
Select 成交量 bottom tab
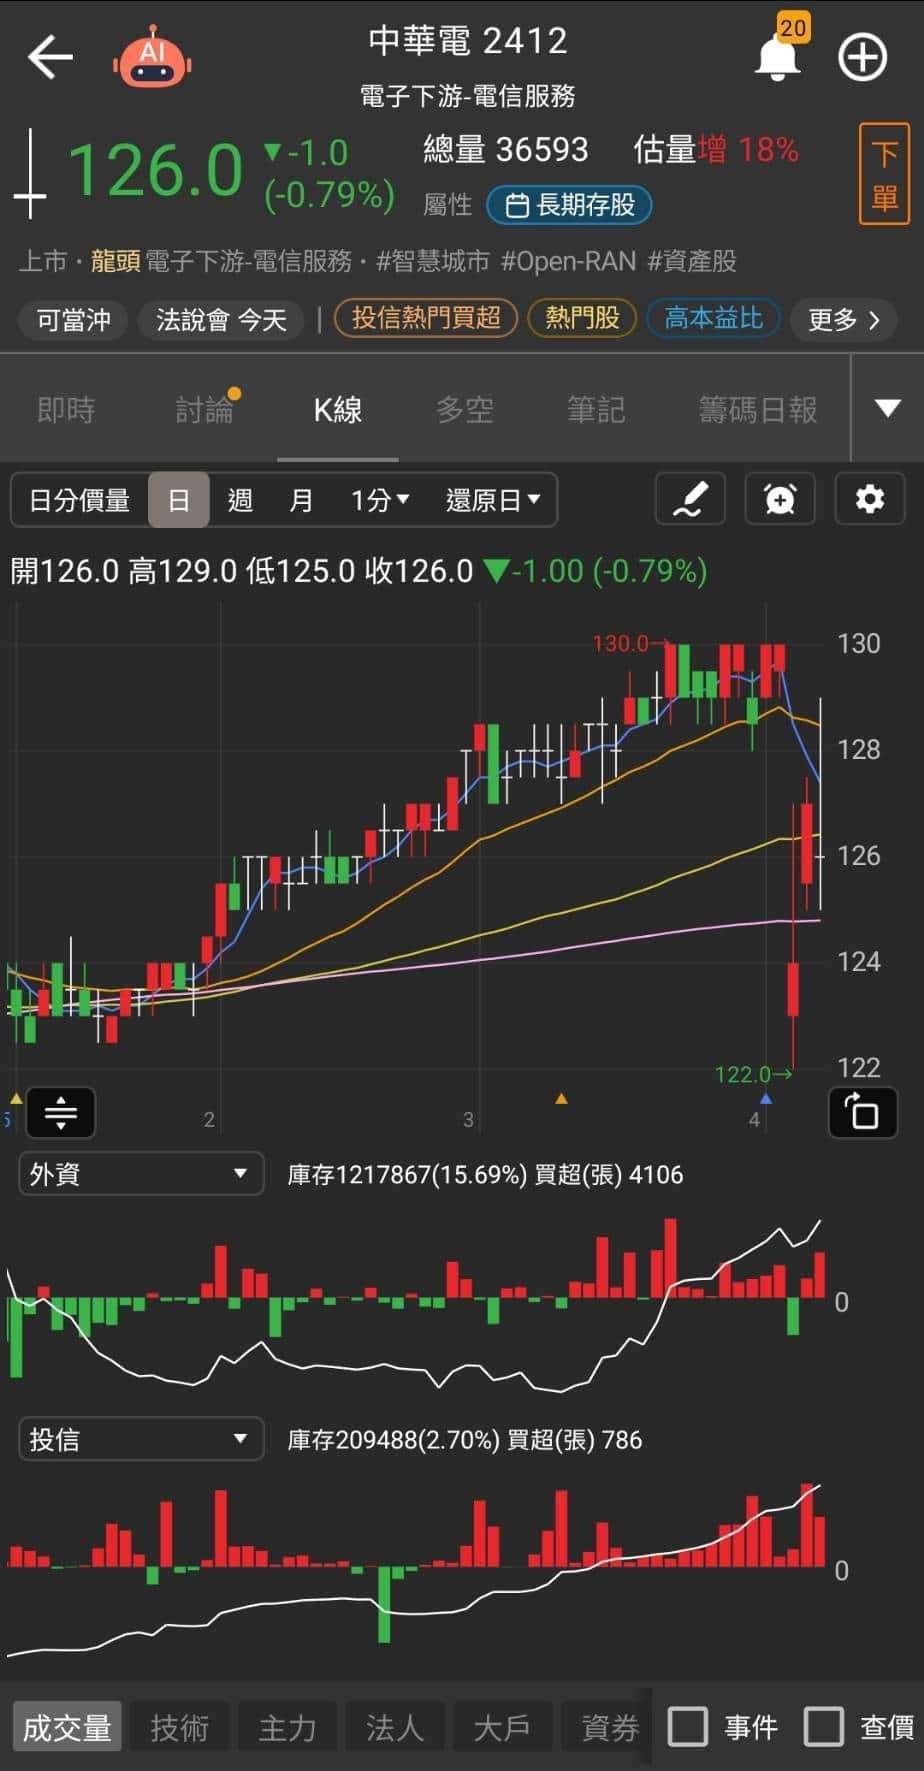pyautogui.click(x=67, y=1727)
